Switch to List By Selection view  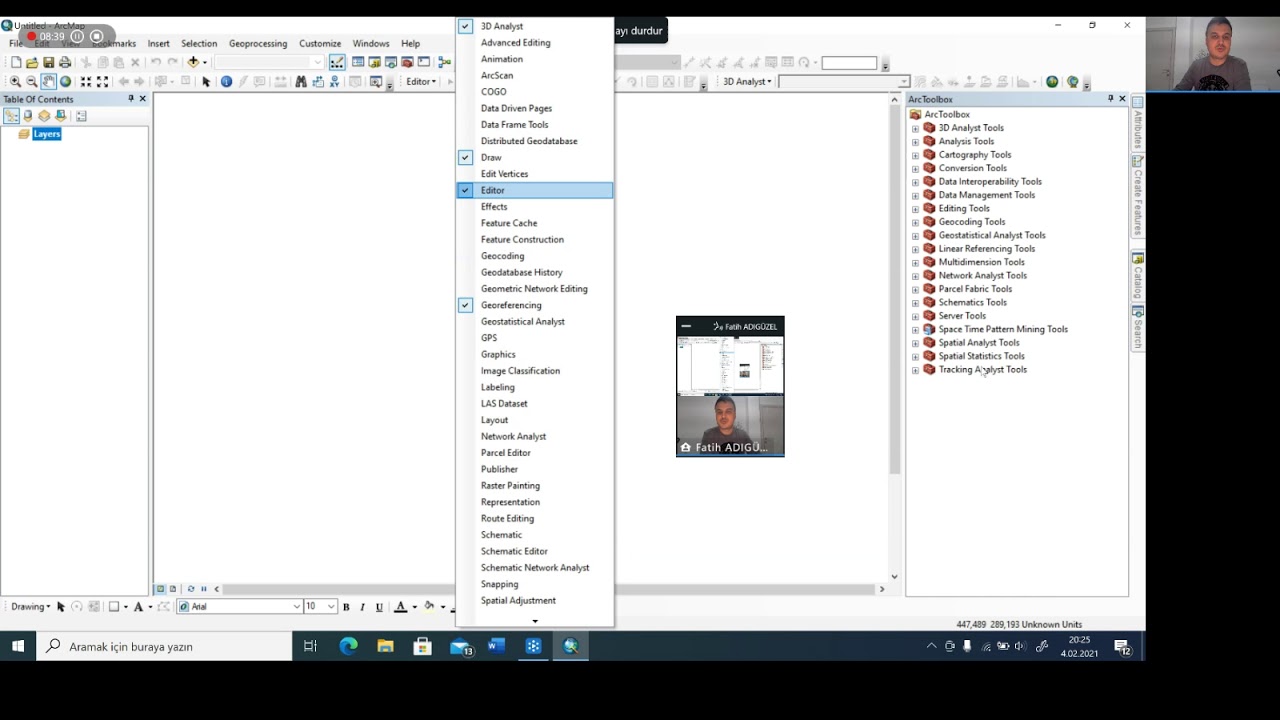61,116
